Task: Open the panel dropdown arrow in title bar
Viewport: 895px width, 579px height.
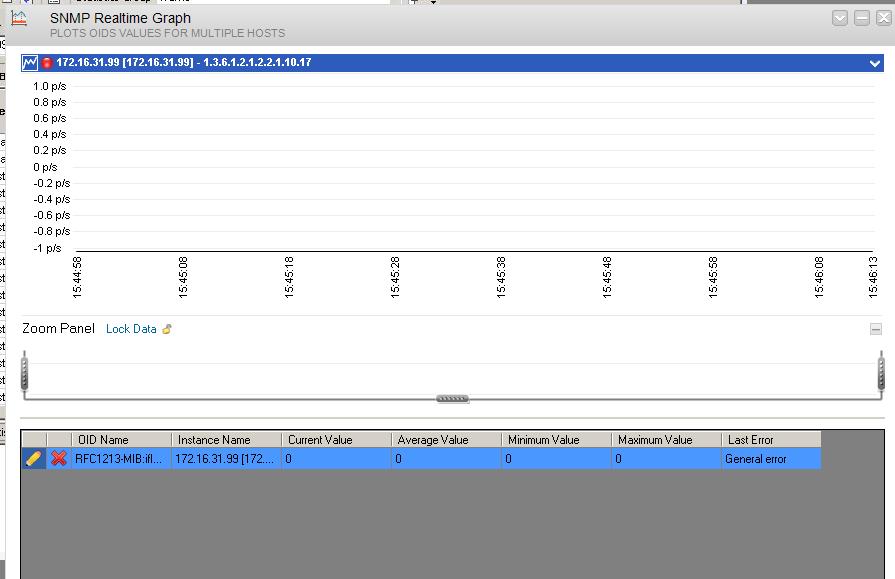Action: (840, 18)
